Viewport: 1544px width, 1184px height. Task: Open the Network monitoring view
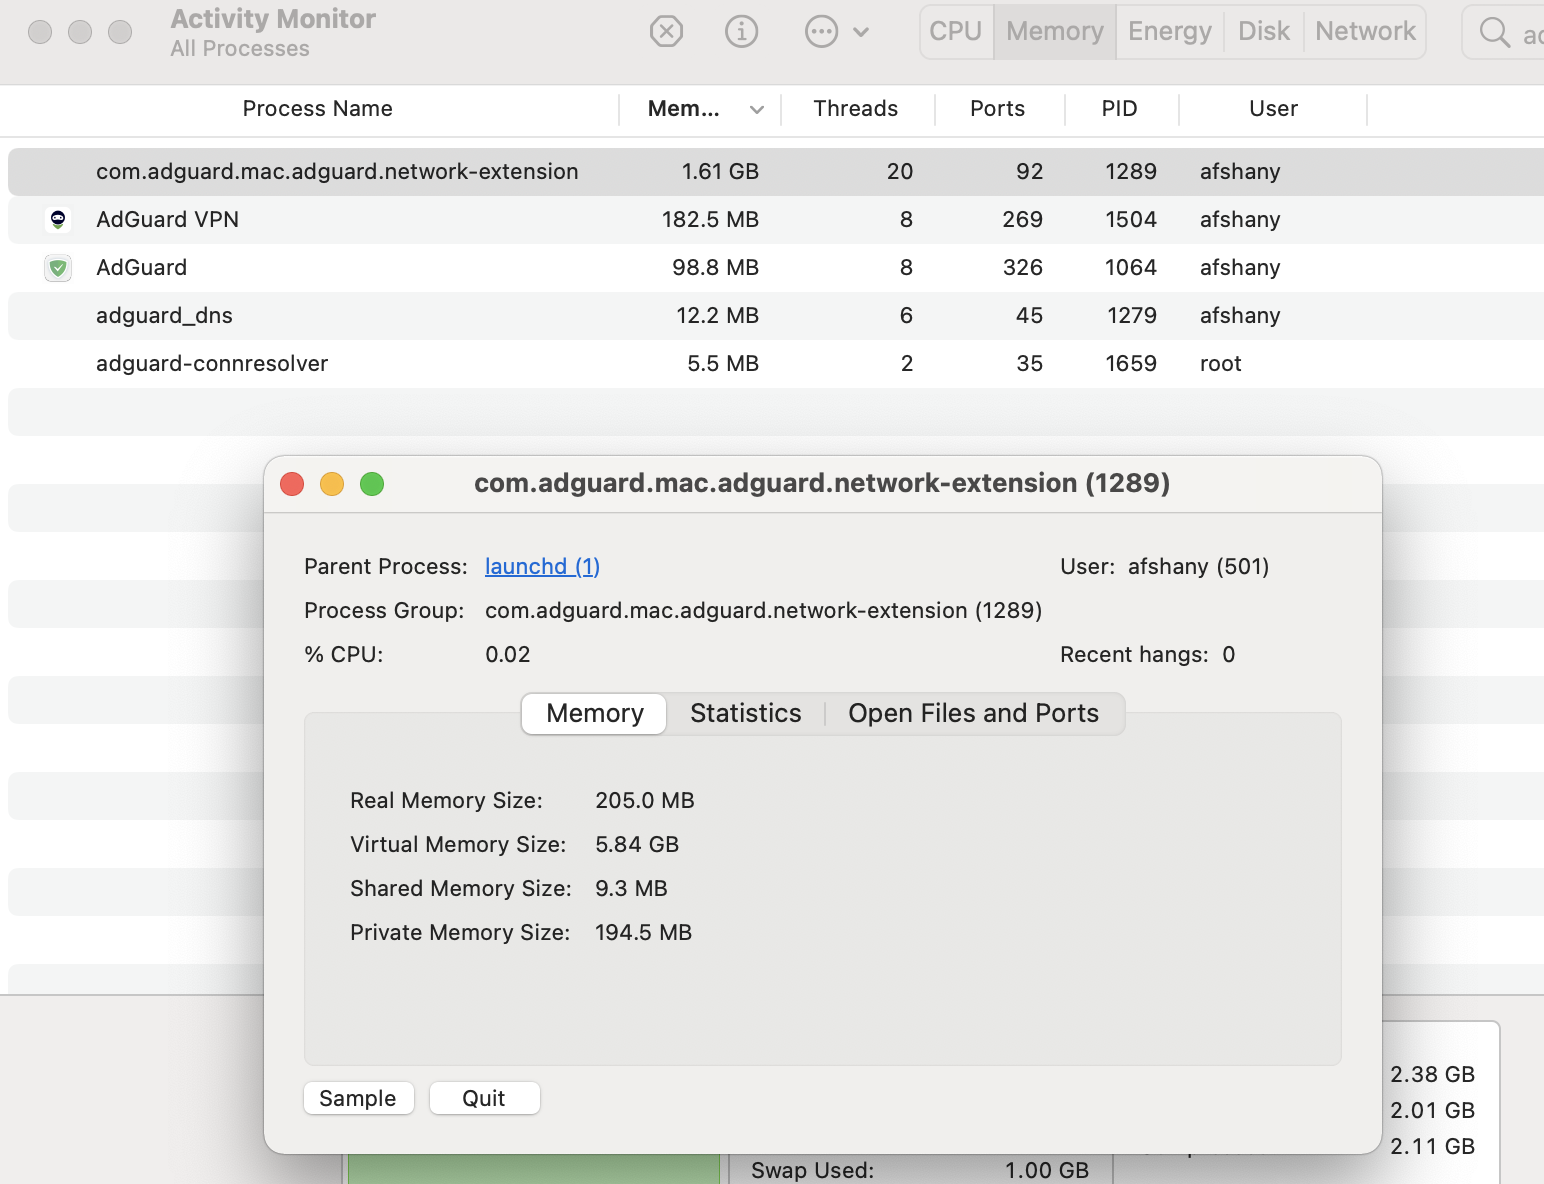click(x=1364, y=31)
